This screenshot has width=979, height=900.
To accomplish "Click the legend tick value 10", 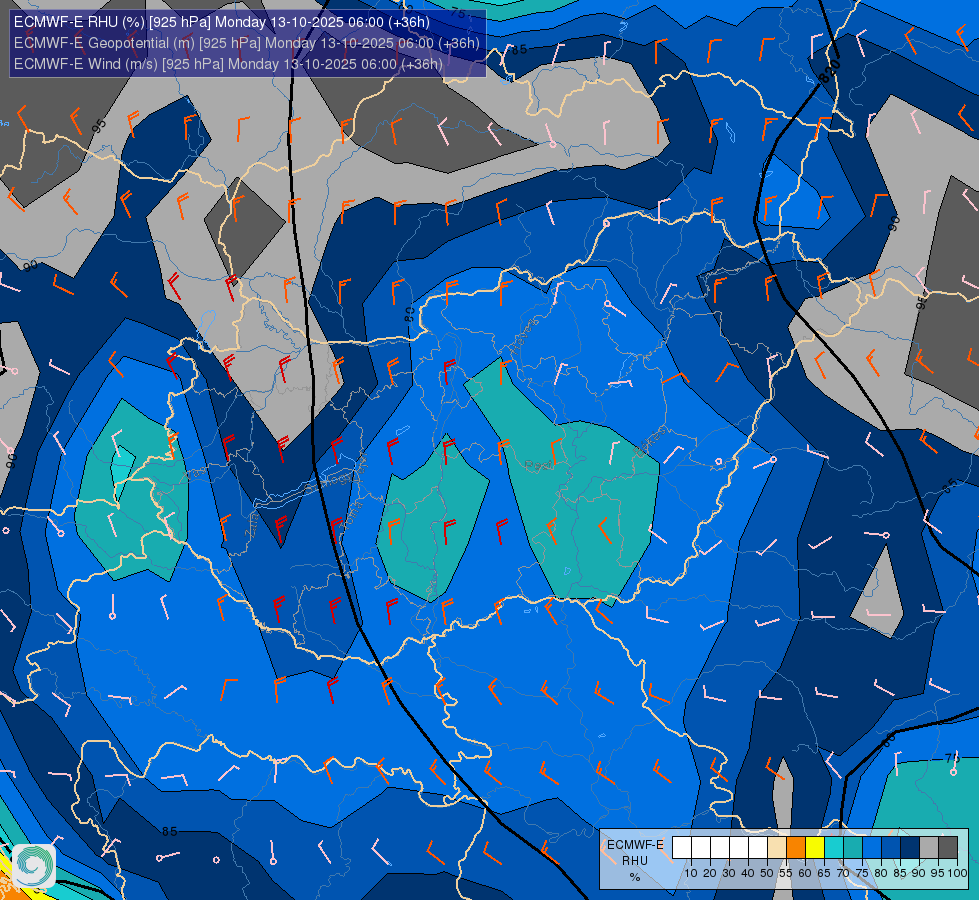I will click(691, 873).
